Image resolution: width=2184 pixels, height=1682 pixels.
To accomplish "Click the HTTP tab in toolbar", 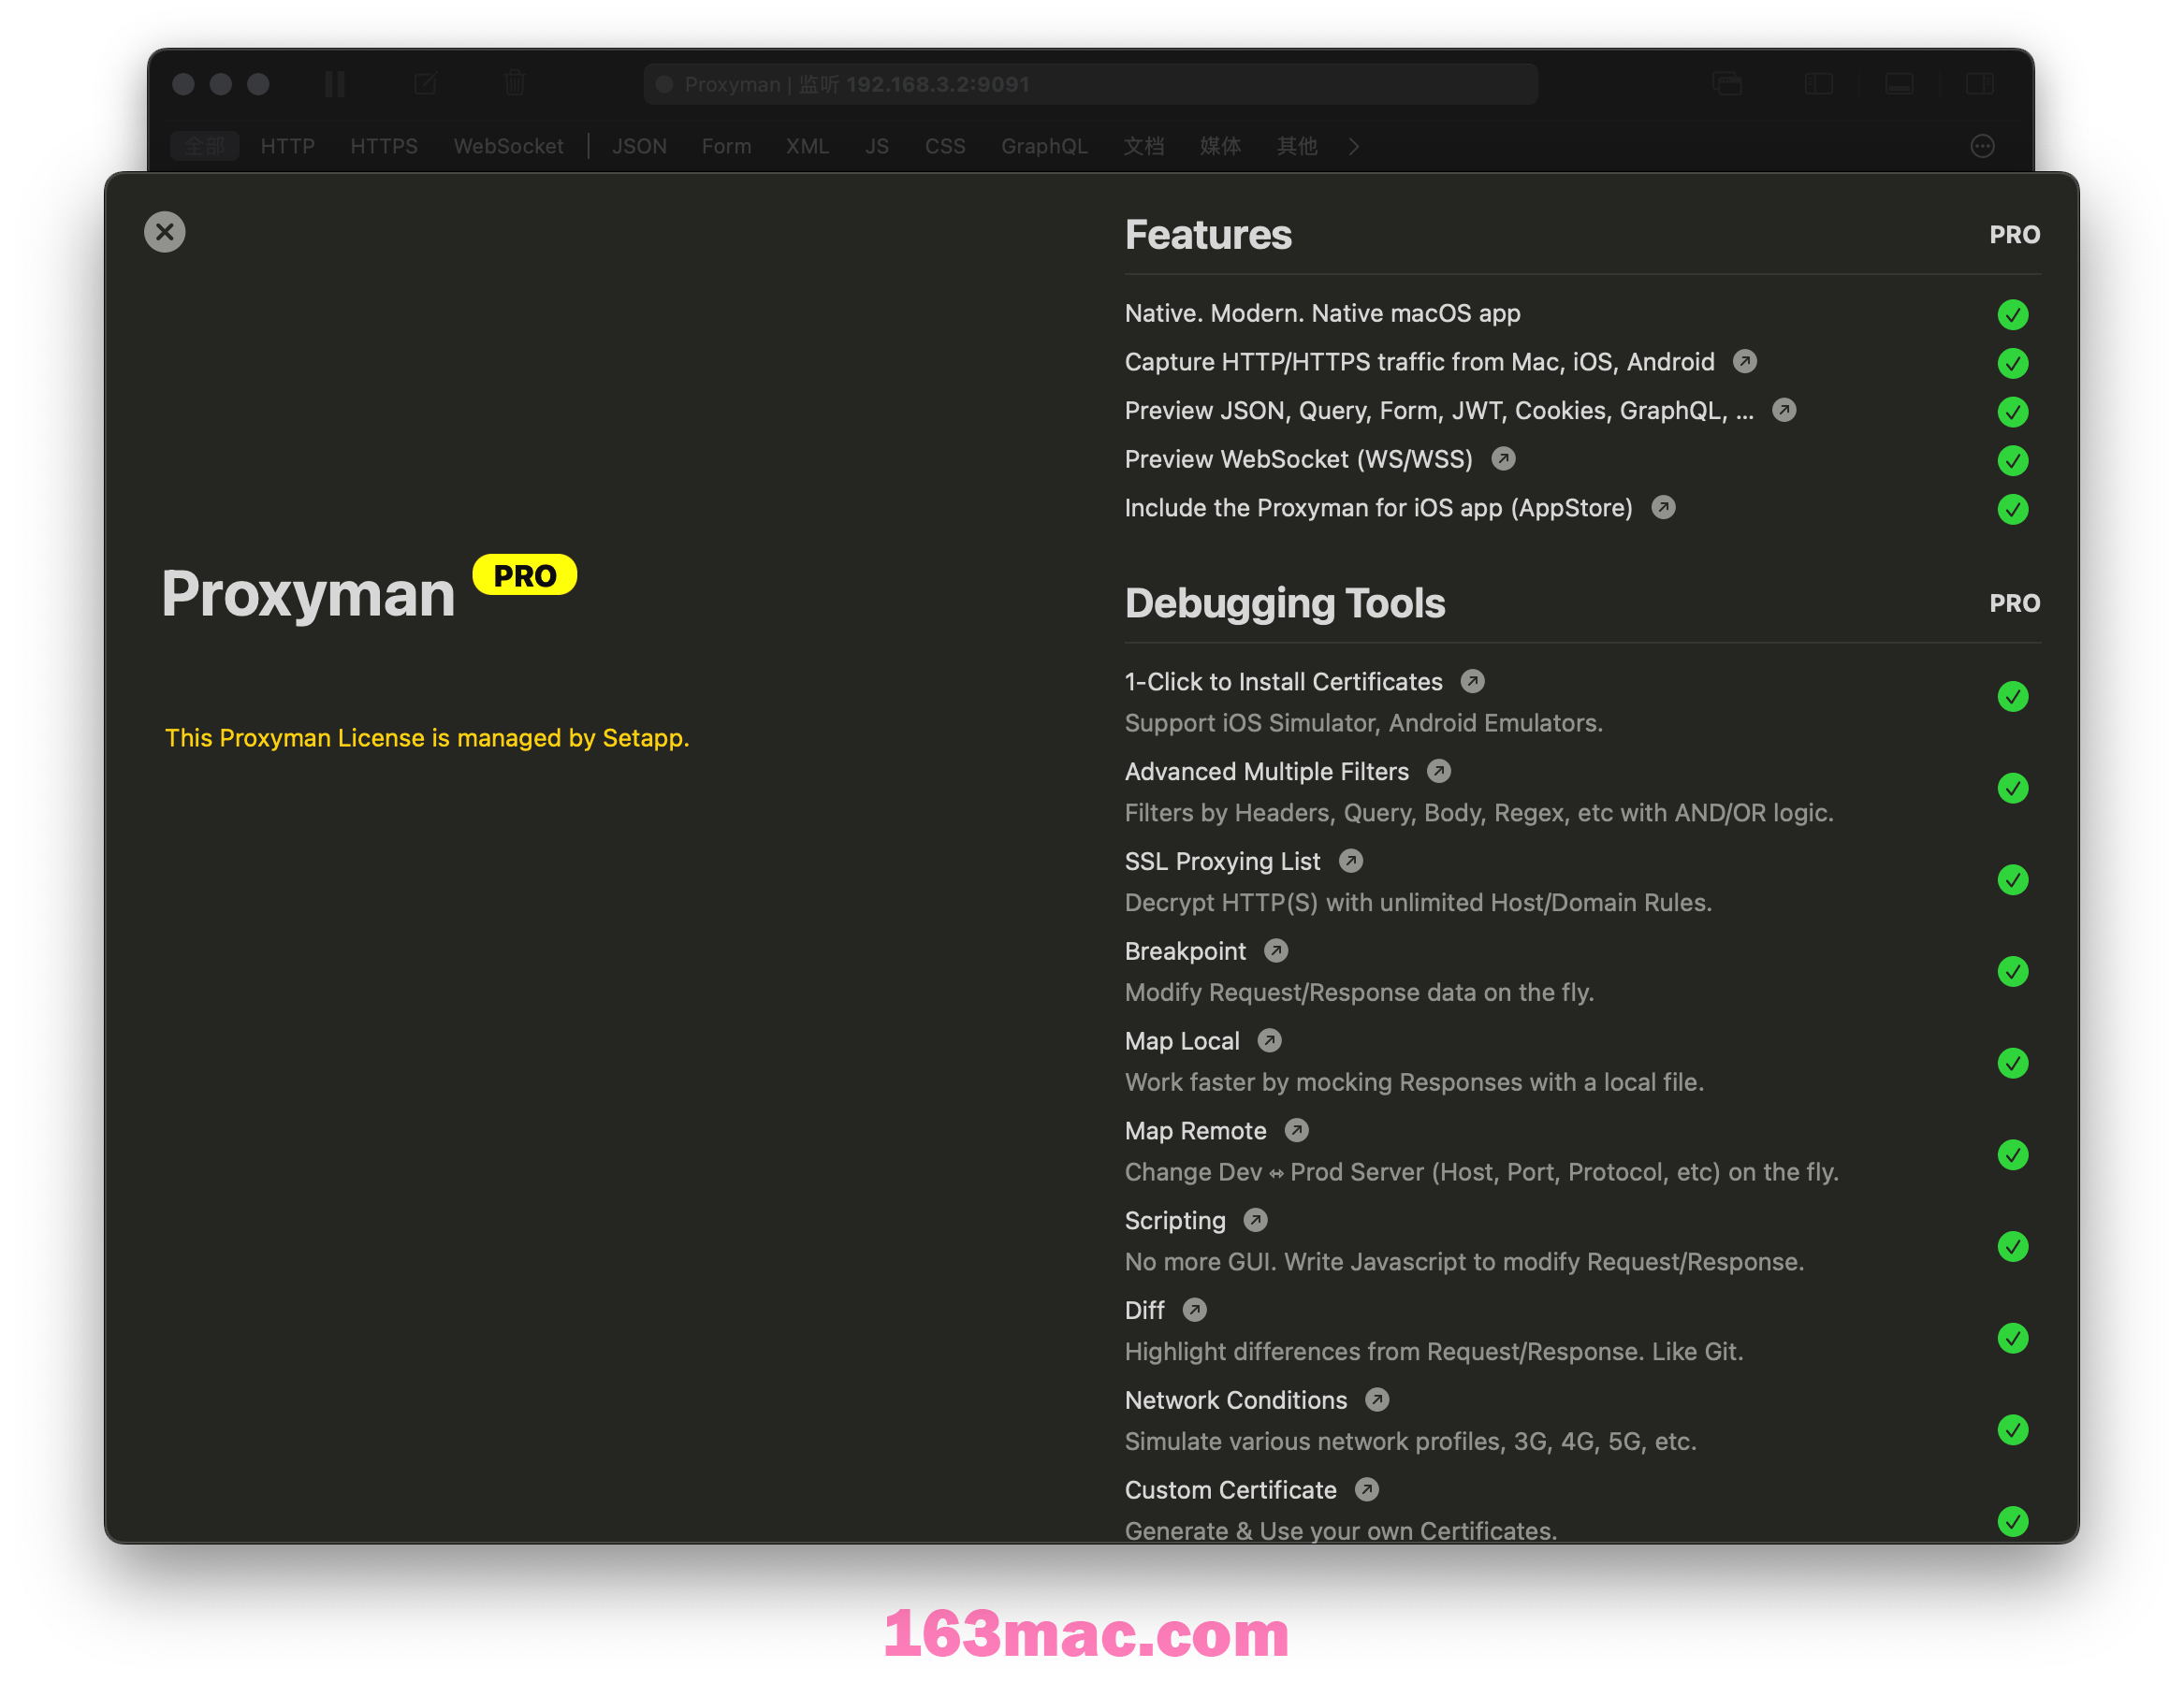I will [286, 145].
